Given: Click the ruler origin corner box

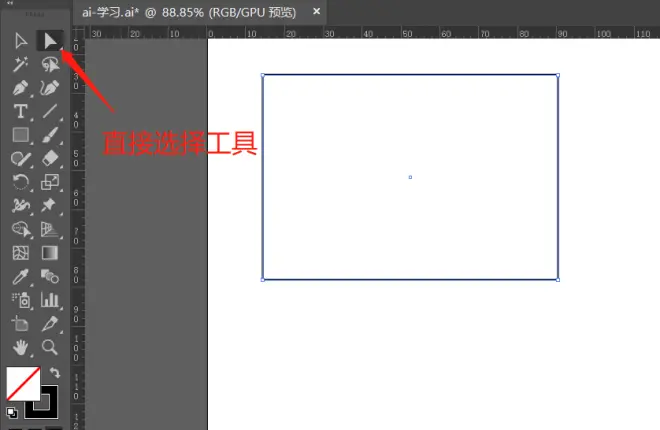Looking at the screenshot, I should click(78, 32).
